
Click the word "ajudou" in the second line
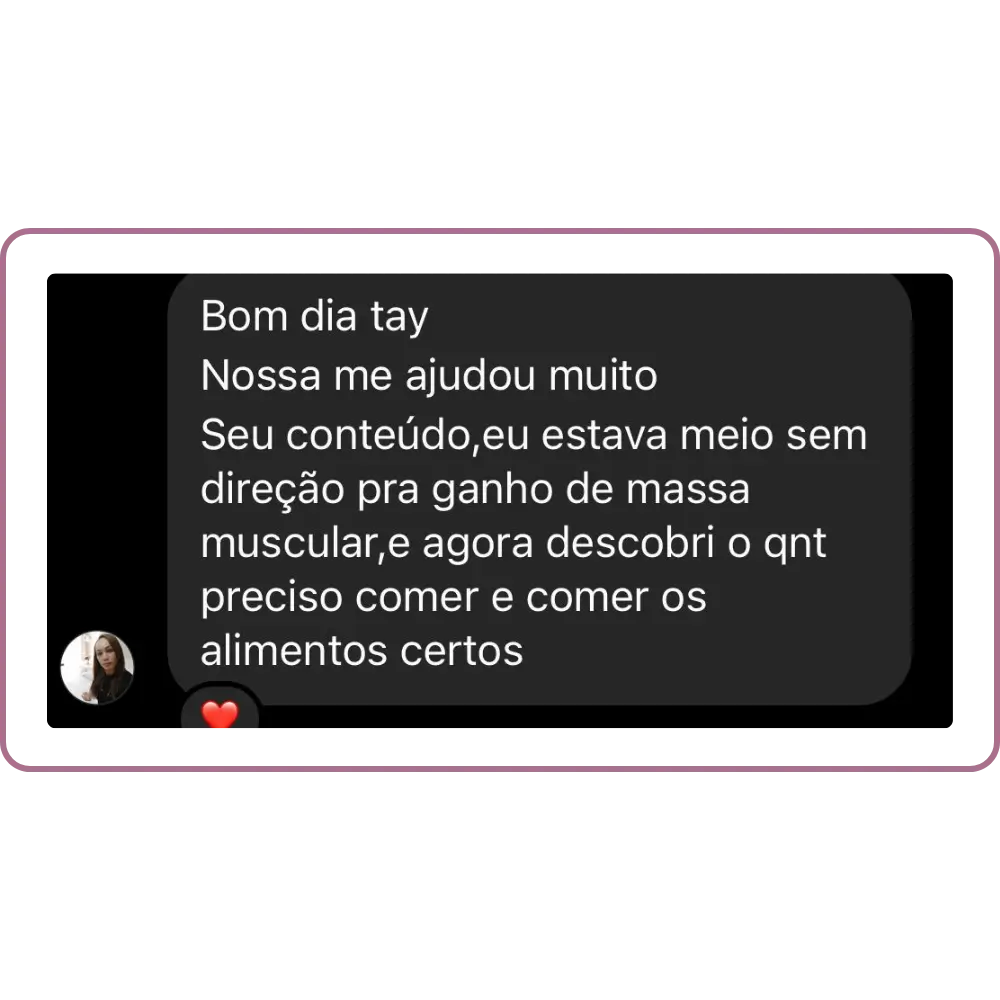click(470, 377)
